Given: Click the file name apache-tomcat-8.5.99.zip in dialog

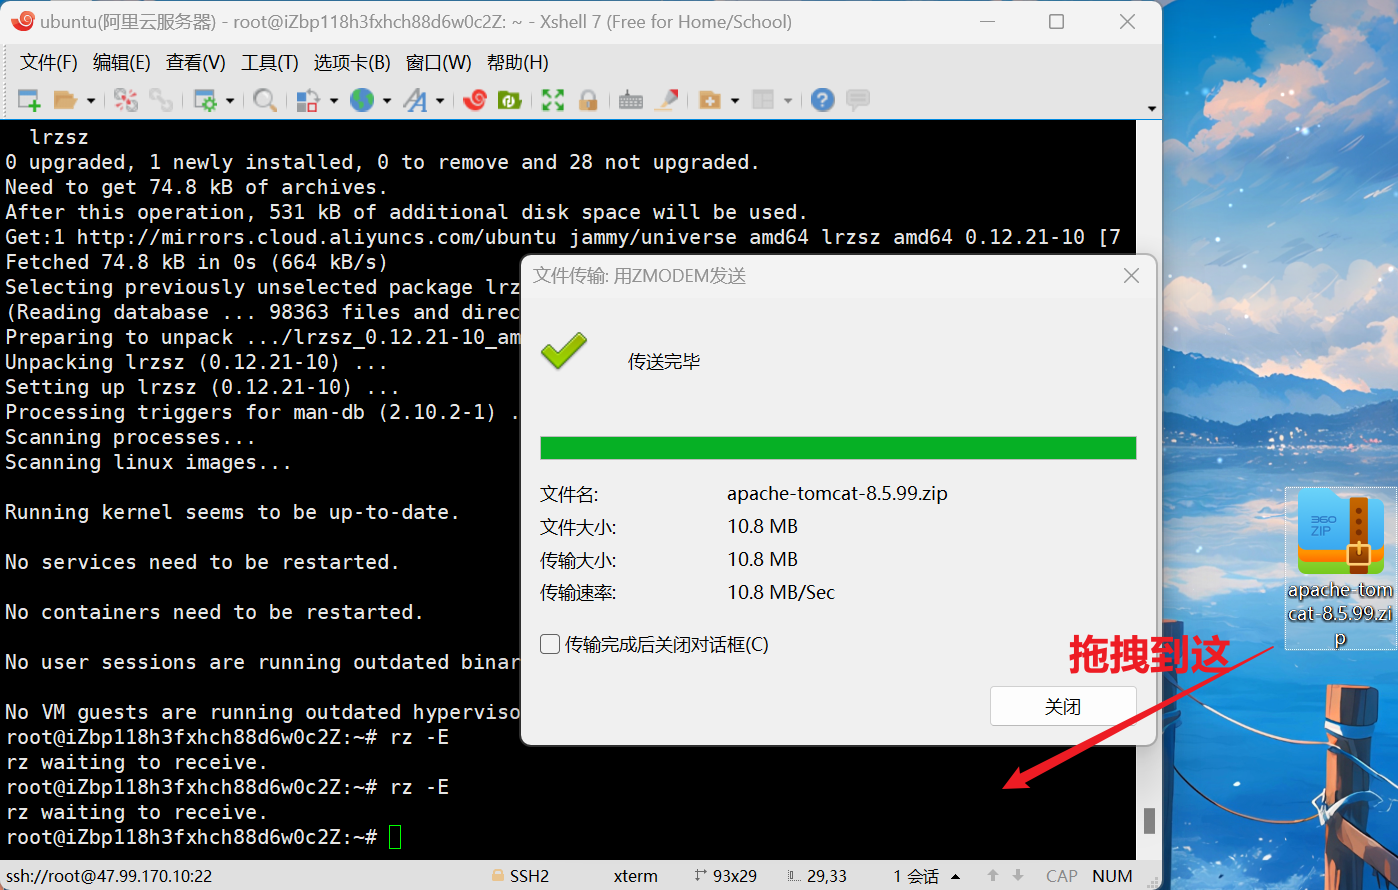Looking at the screenshot, I should (x=837, y=493).
